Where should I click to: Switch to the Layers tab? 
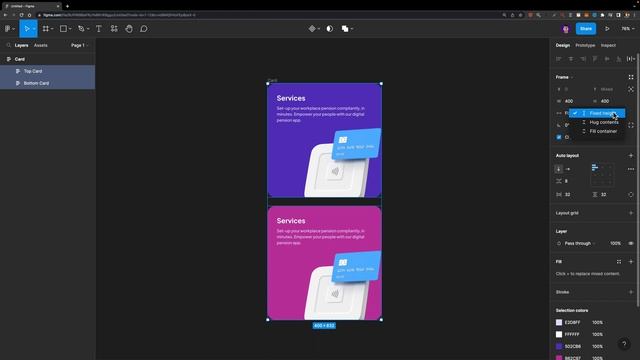coord(21,45)
